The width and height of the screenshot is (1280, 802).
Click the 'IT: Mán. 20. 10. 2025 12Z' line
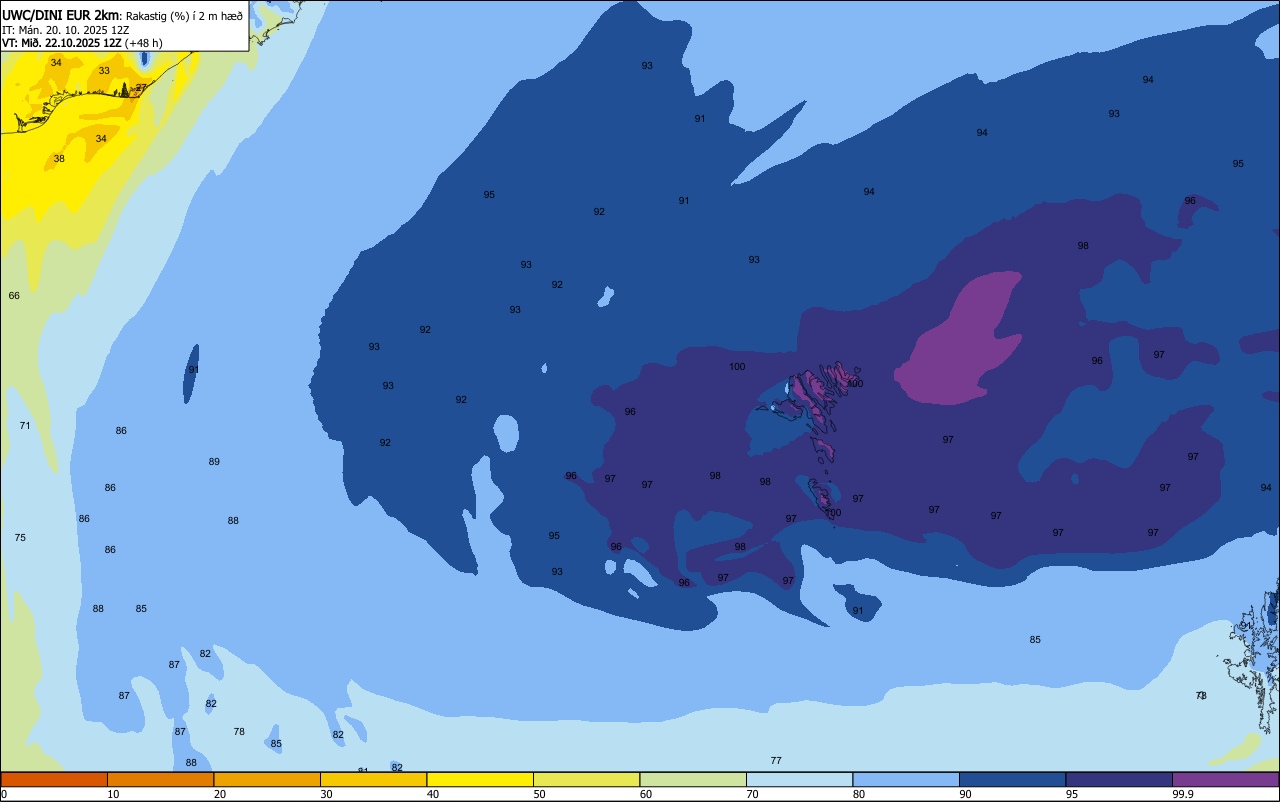point(65,30)
